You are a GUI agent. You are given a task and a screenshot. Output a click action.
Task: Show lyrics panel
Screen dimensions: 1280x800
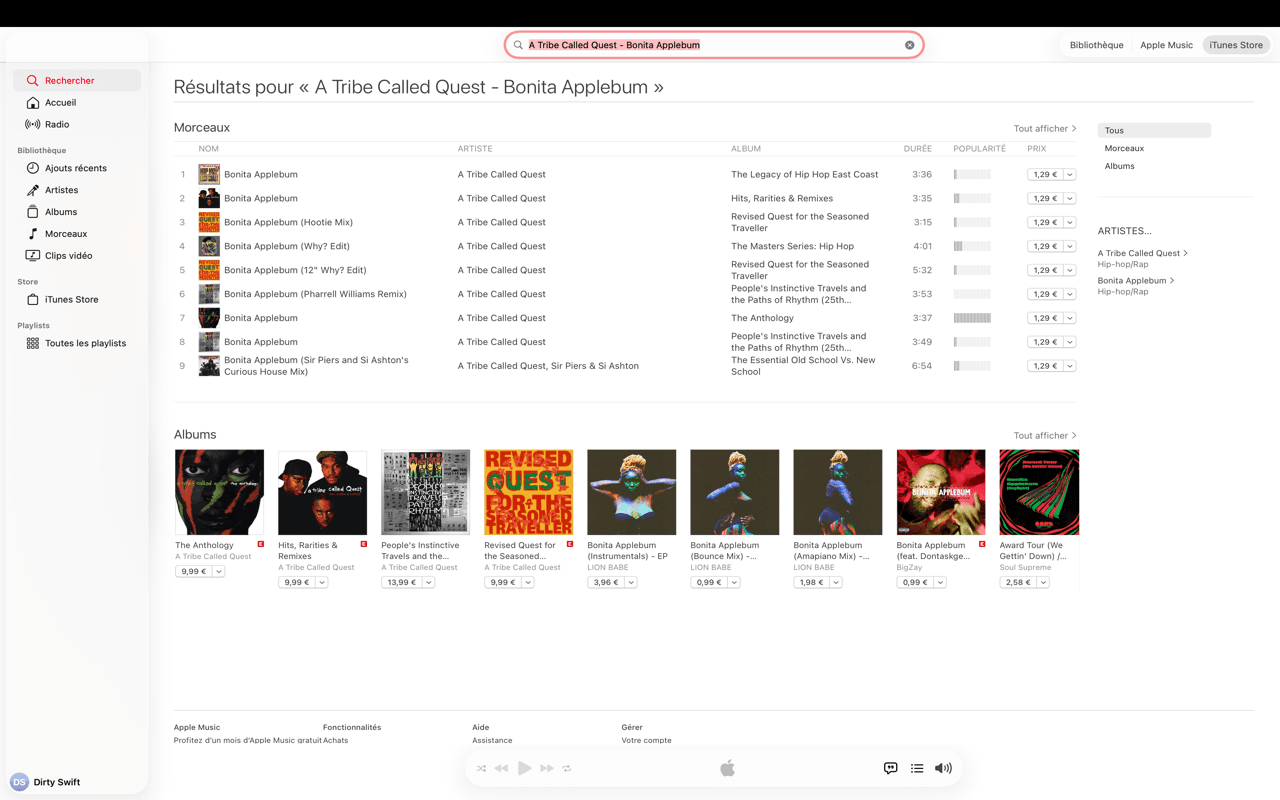pos(890,768)
